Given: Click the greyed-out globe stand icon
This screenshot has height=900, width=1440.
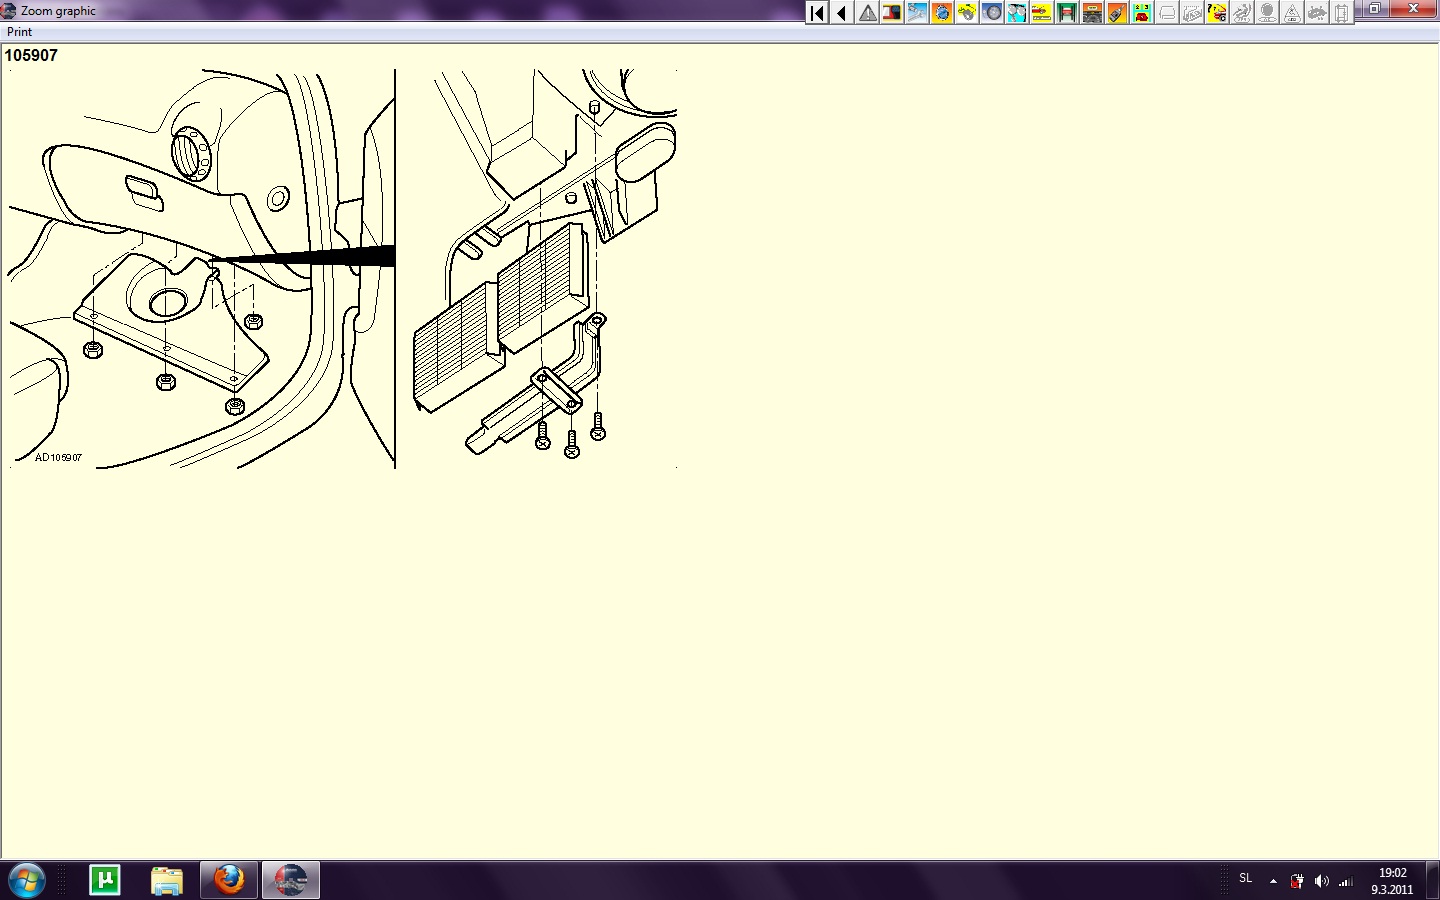Looking at the screenshot, I should click(1267, 12).
